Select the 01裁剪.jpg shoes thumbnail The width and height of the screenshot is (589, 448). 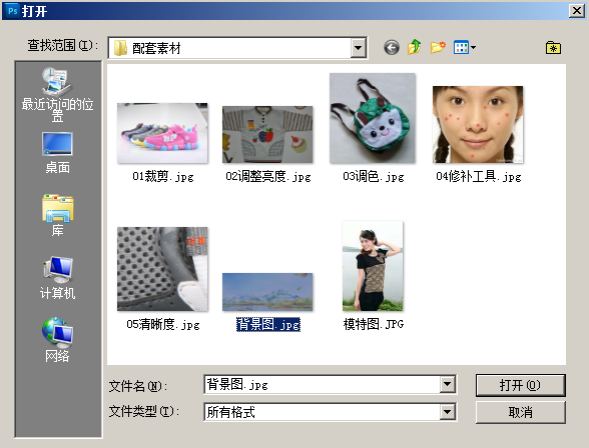pyautogui.click(x=162, y=133)
